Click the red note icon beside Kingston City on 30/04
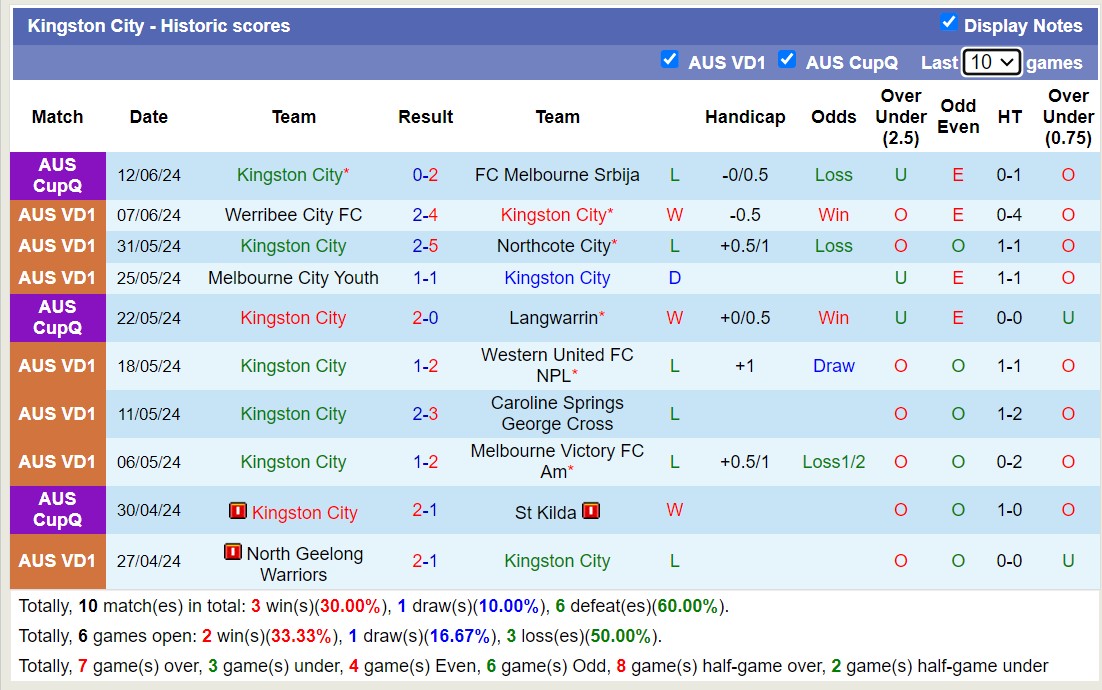This screenshot has width=1102, height=690. click(x=238, y=510)
